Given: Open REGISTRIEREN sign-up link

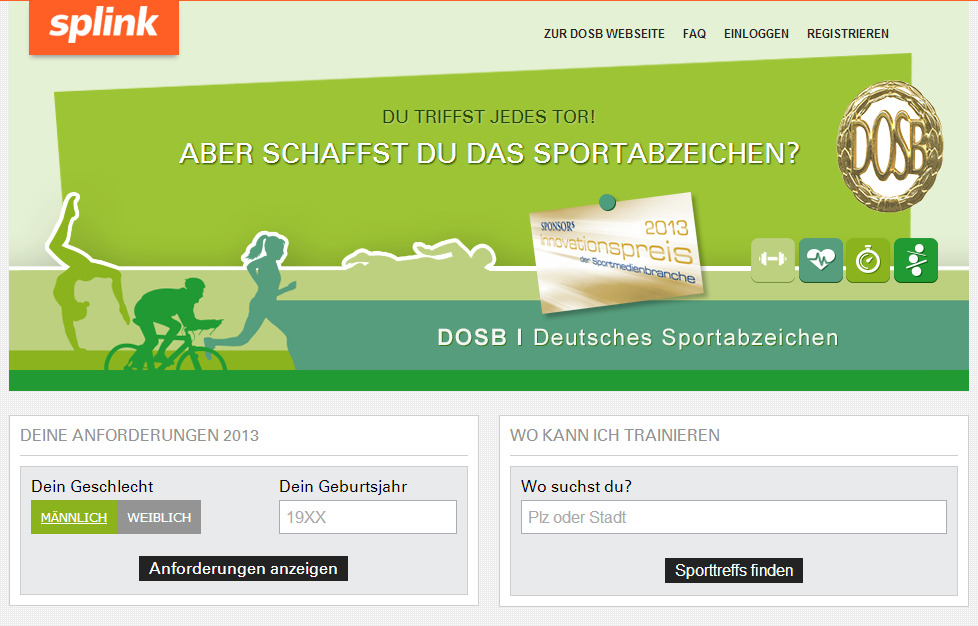Looking at the screenshot, I should coord(848,34).
